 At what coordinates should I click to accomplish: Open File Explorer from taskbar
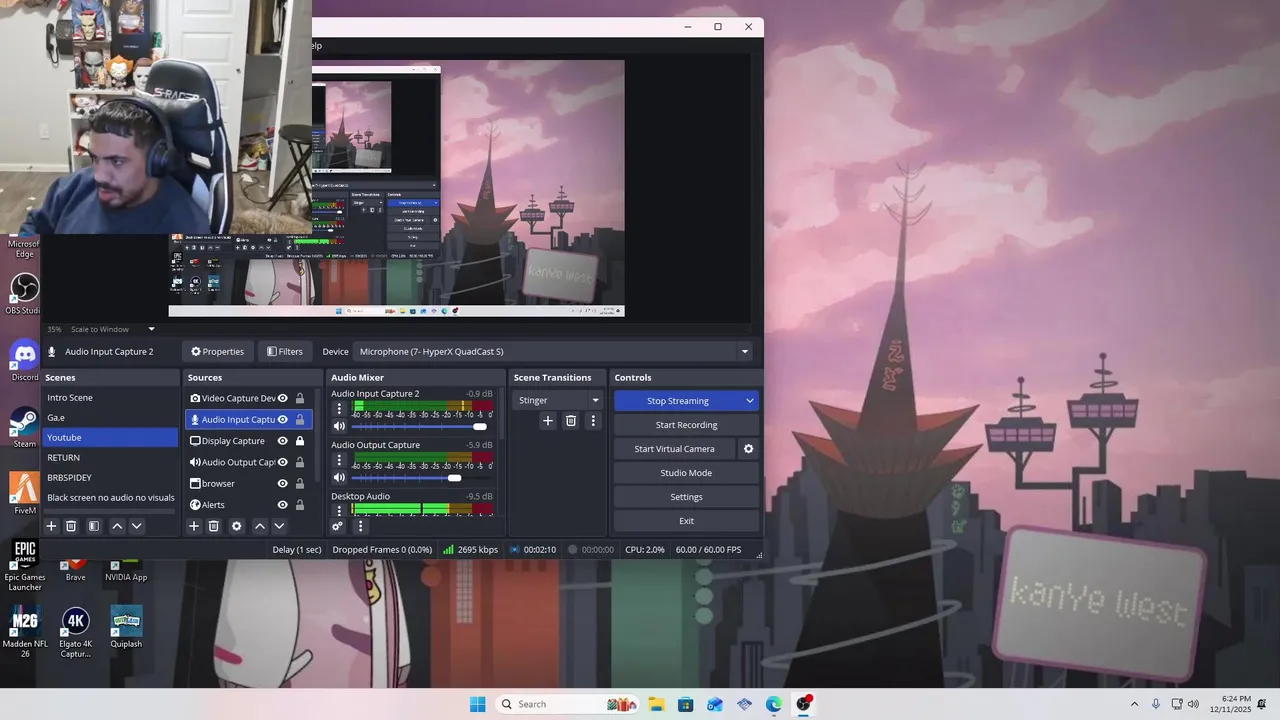(656, 704)
